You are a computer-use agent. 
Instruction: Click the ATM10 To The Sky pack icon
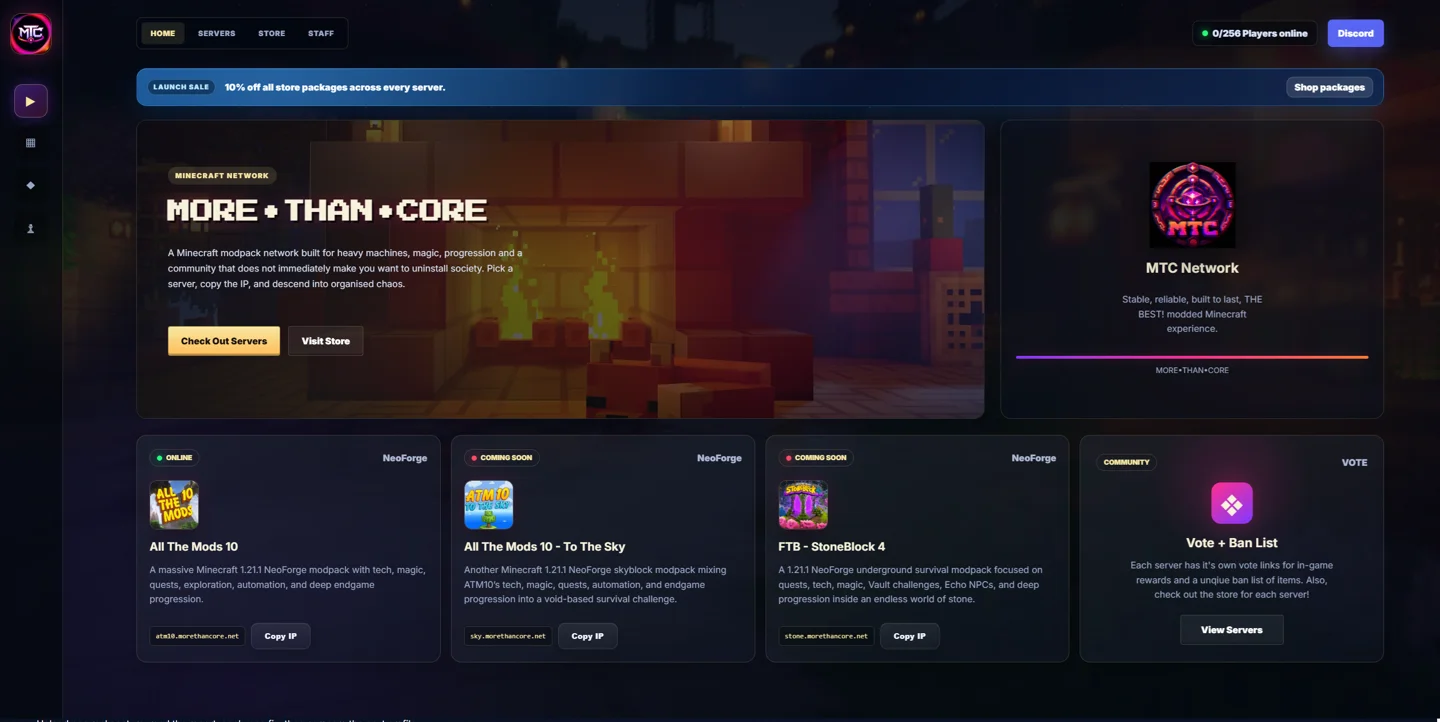pos(489,505)
